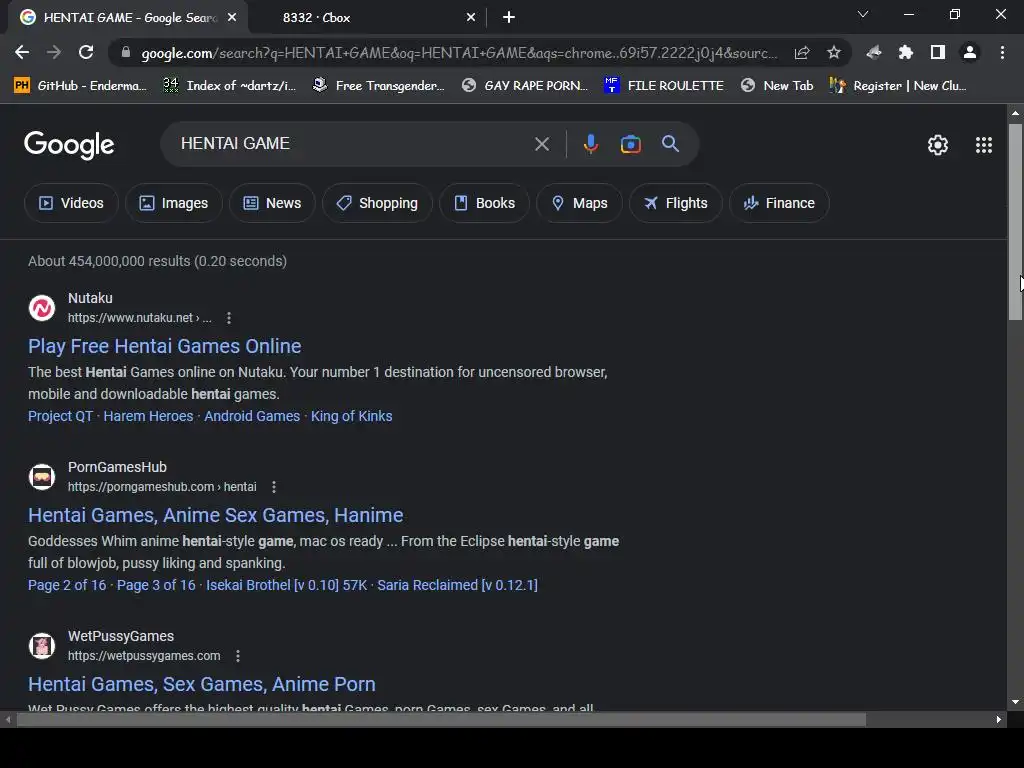This screenshot has height=768, width=1024.
Task: Bookmark this page with the star icon
Action: coord(834,52)
